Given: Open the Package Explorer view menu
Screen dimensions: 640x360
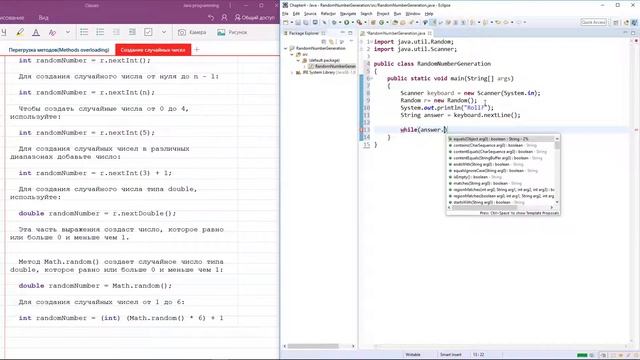Looking at the screenshot, I should (342, 42).
